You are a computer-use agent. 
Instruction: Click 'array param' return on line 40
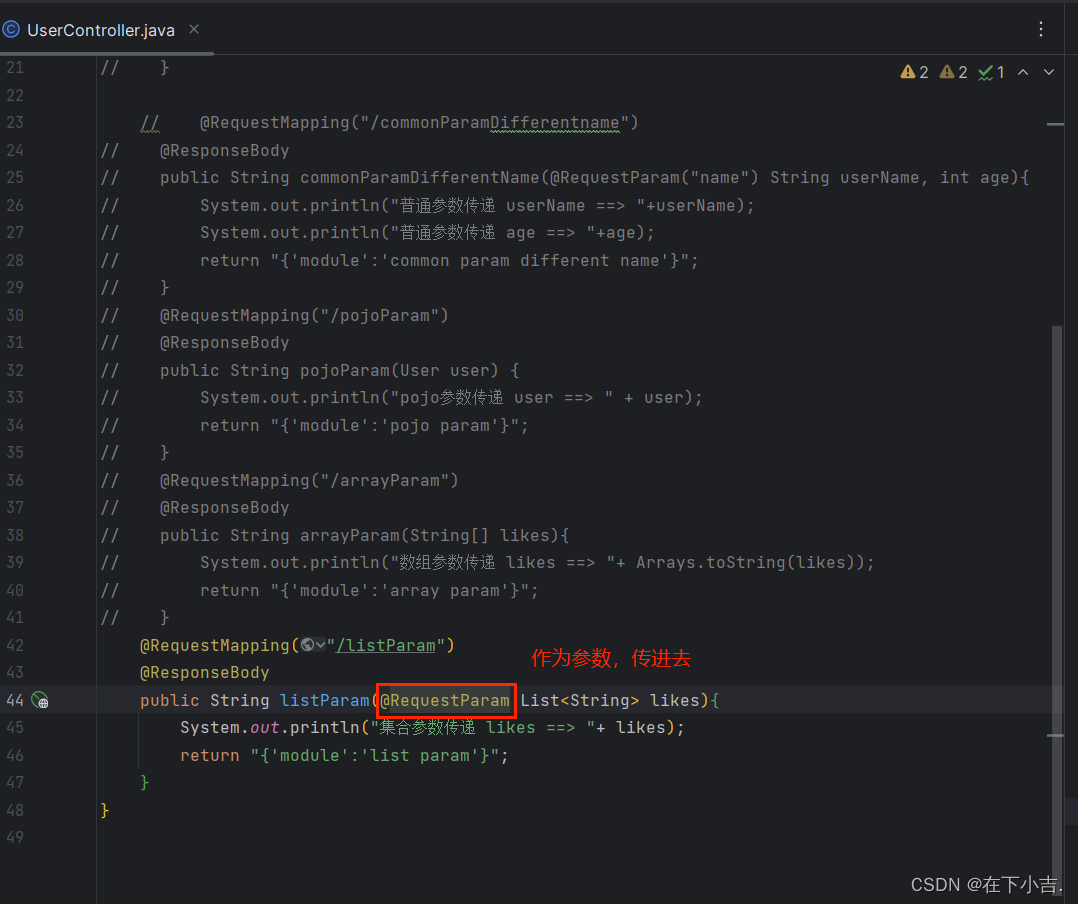pos(369,591)
